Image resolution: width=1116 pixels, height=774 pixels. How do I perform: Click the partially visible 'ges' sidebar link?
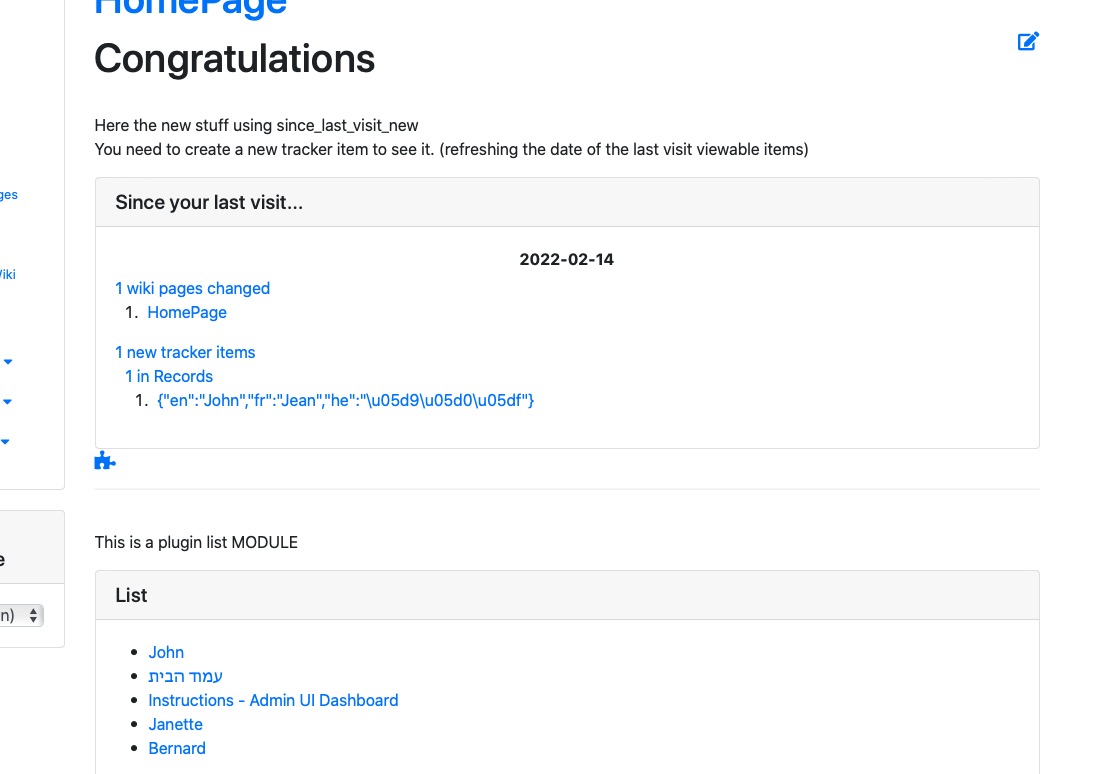point(9,195)
